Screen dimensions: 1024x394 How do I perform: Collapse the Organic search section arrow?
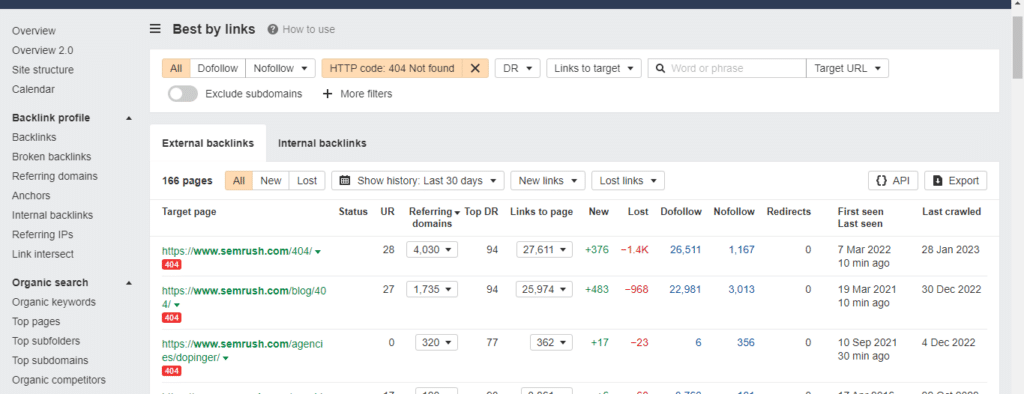click(x=129, y=283)
